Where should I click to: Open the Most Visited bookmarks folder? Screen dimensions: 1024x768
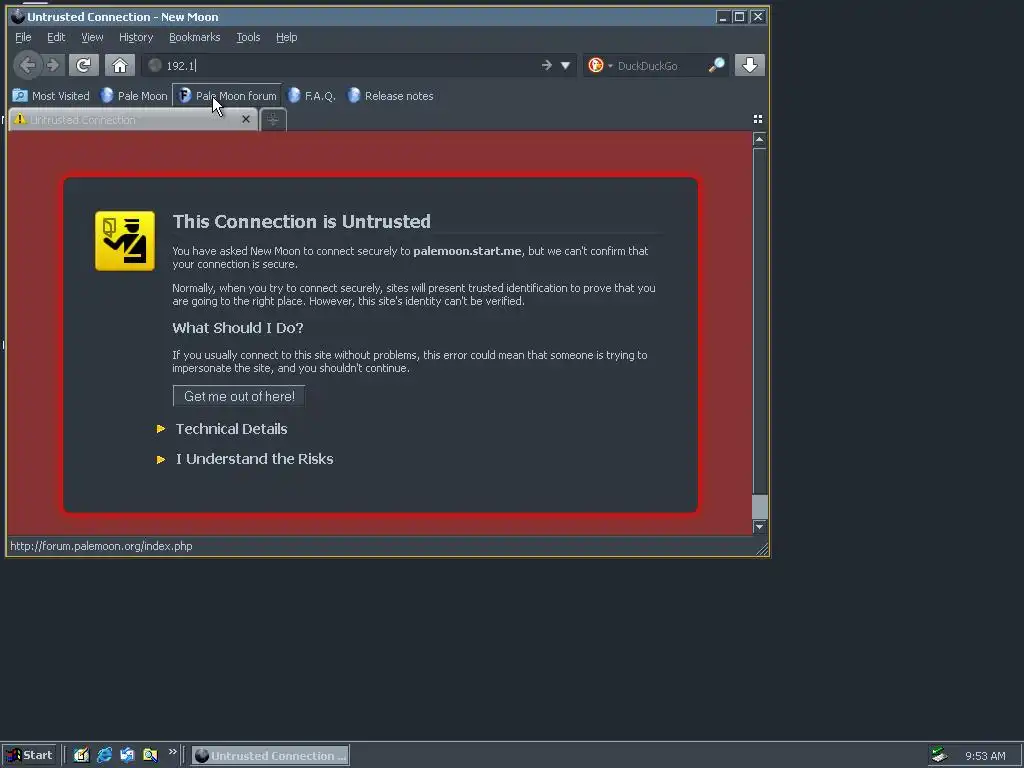(x=51, y=96)
